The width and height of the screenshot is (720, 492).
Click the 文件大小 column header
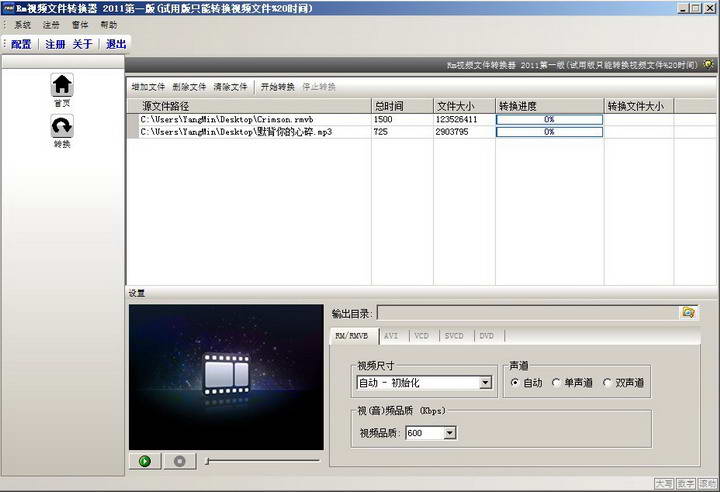point(464,106)
